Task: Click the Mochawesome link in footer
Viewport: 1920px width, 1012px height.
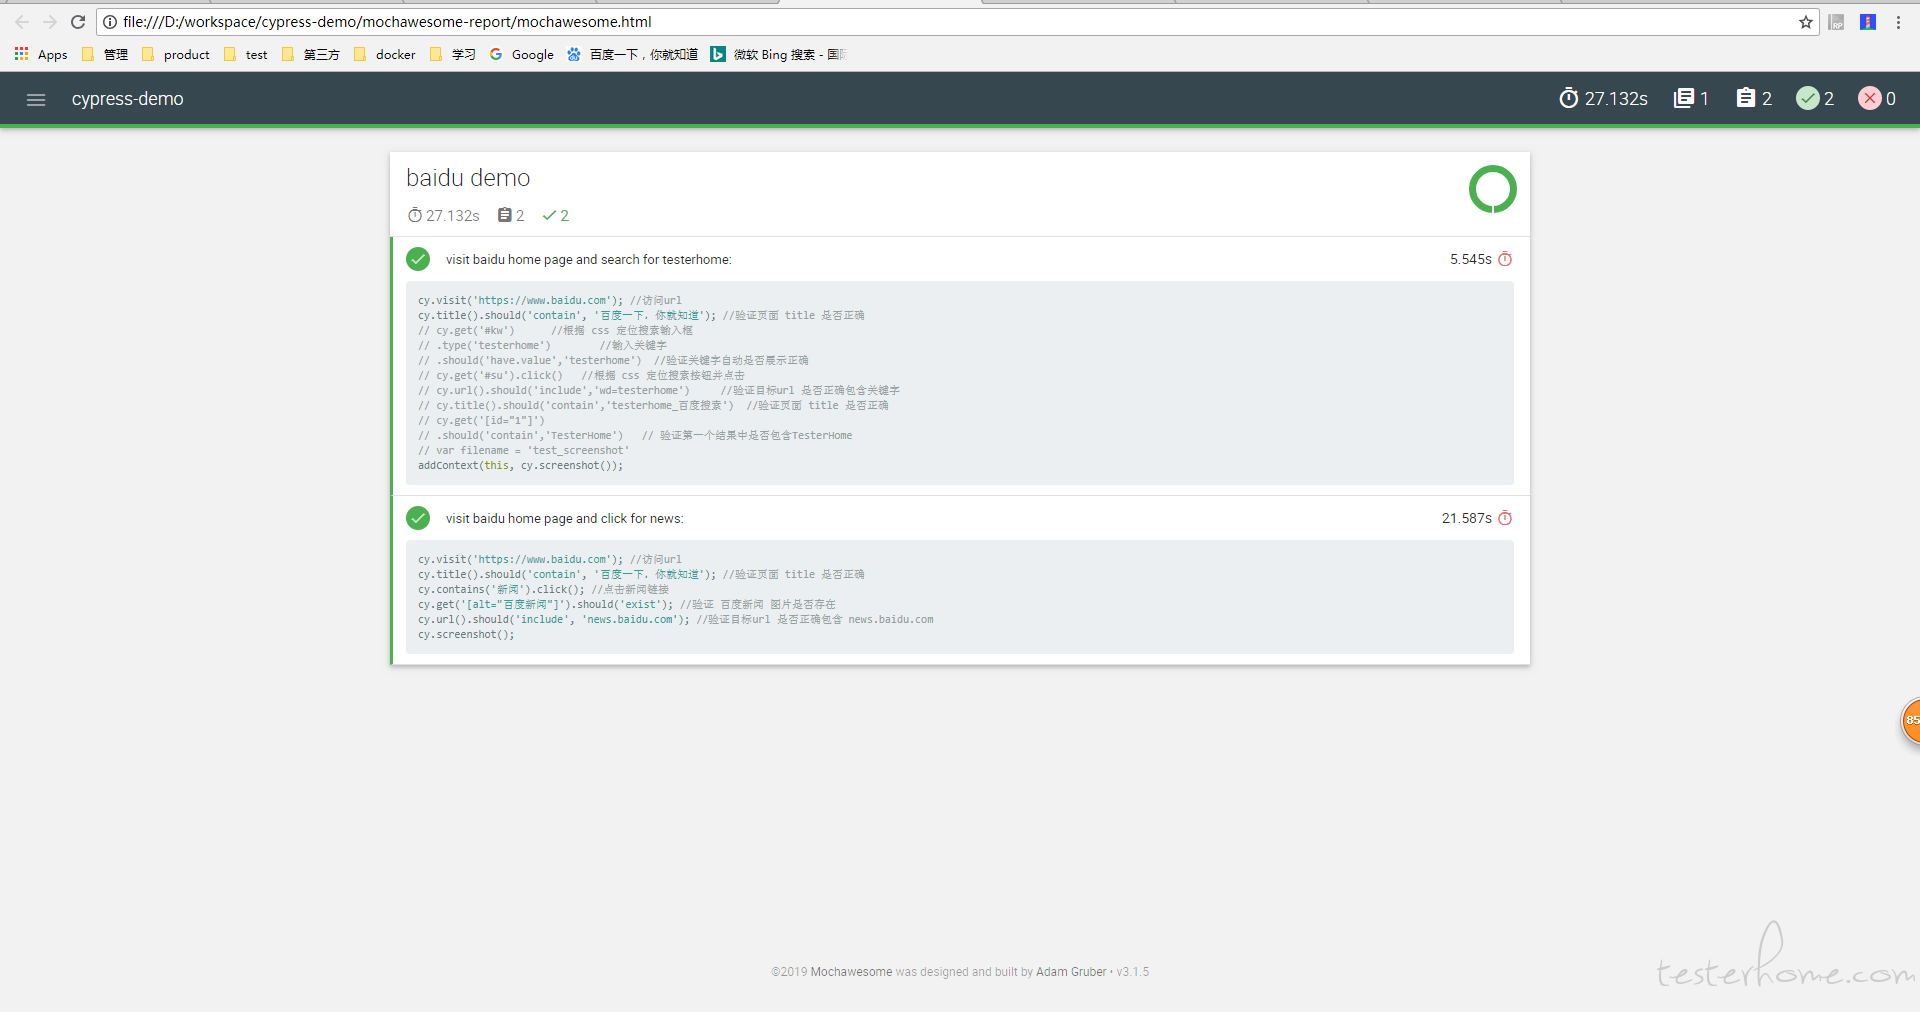Action: [x=851, y=972]
